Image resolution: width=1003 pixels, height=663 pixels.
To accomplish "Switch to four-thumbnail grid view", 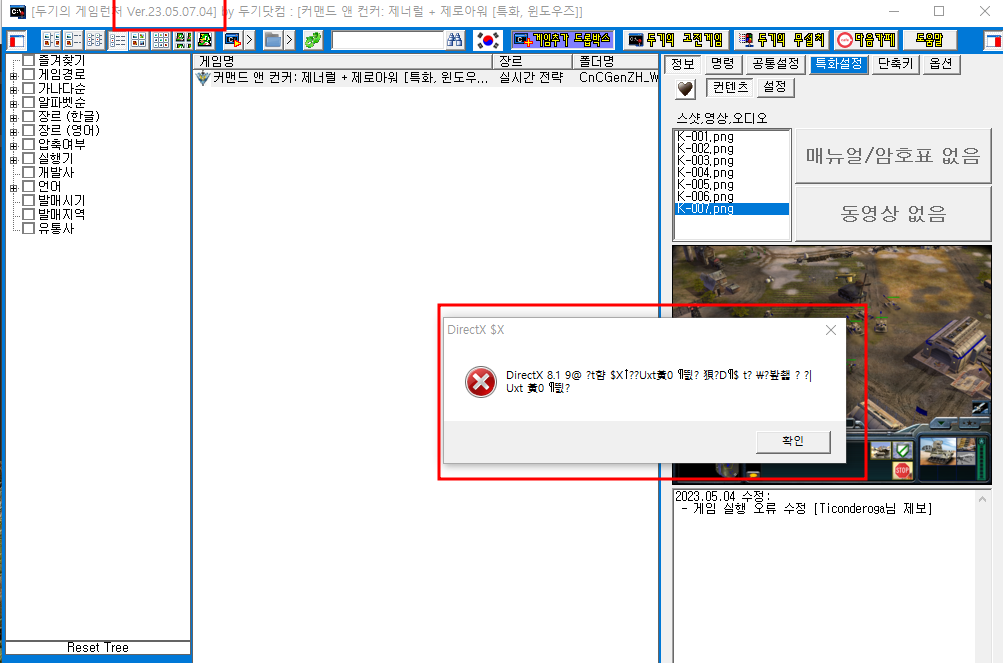I will (139, 40).
